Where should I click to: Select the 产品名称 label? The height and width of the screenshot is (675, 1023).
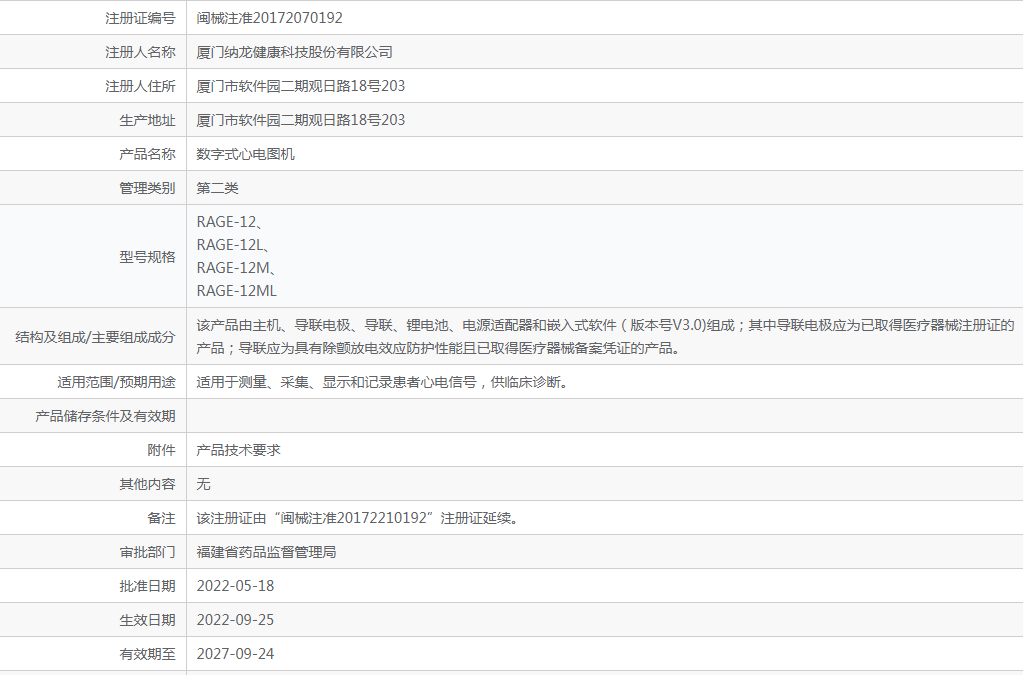[x=147, y=153]
